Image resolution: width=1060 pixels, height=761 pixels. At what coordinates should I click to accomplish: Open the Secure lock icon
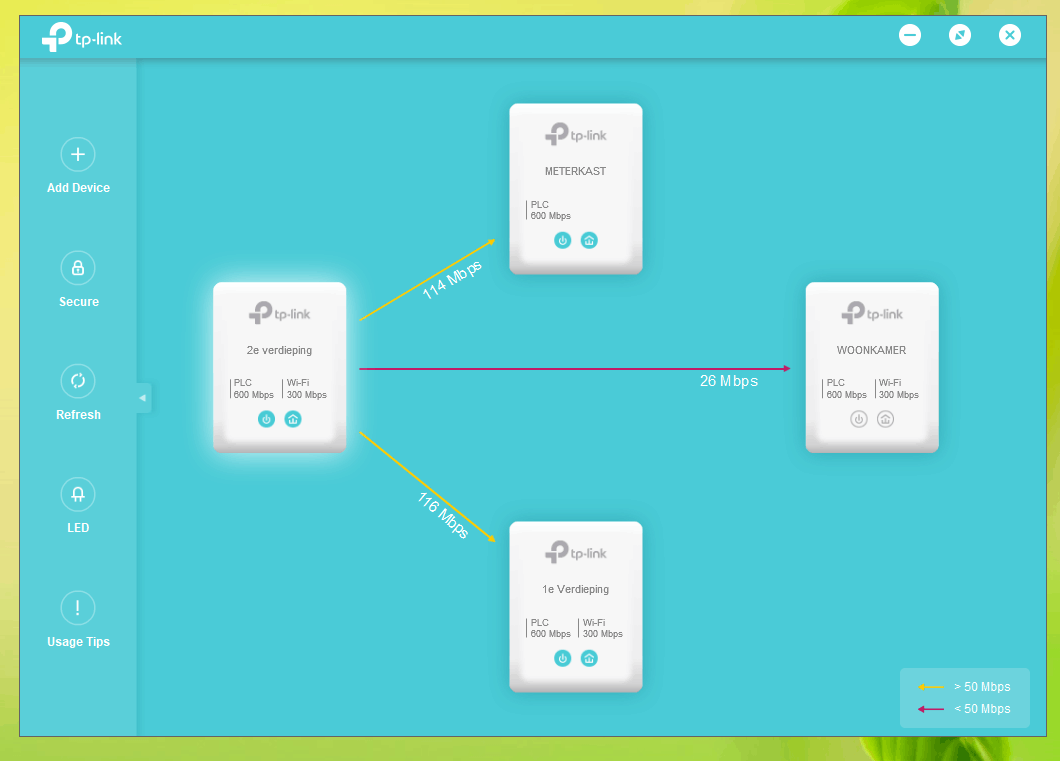pyautogui.click(x=78, y=268)
